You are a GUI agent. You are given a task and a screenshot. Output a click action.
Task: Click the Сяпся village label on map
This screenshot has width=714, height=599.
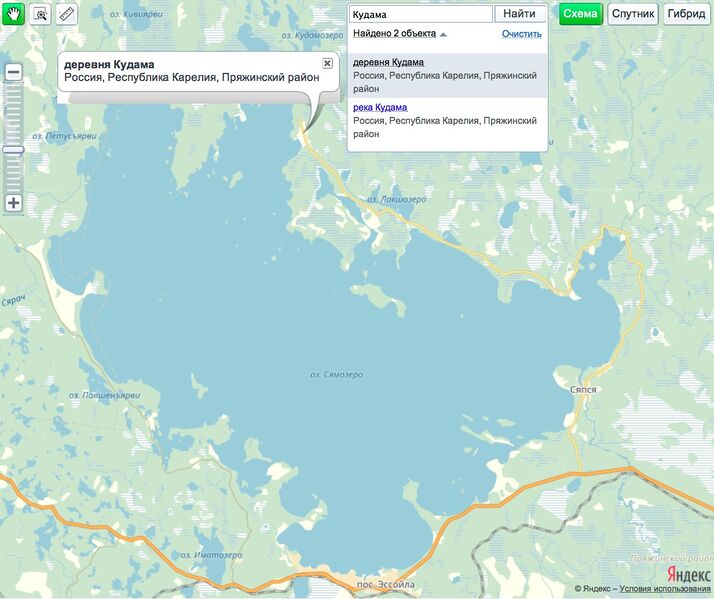[582, 390]
